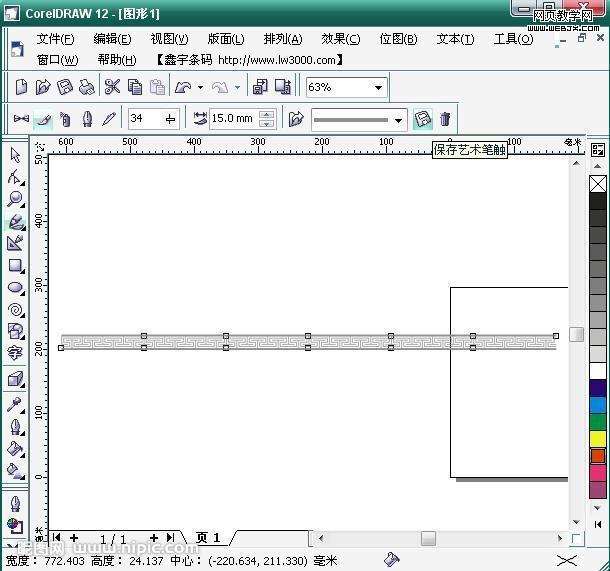Image resolution: width=610 pixels, height=571 pixels.
Task: Click the Undo arrow button
Action: click(x=183, y=87)
